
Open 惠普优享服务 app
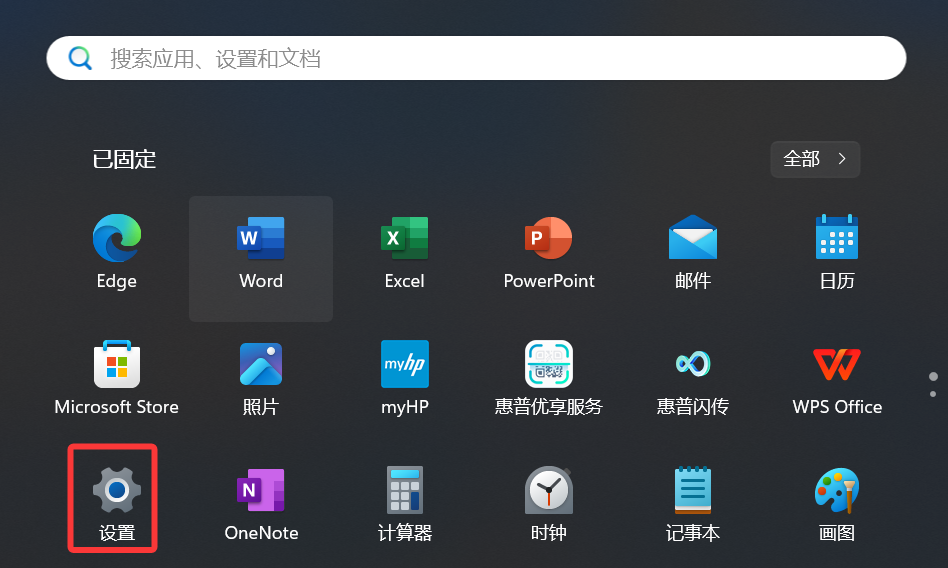[x=548, y=379]
